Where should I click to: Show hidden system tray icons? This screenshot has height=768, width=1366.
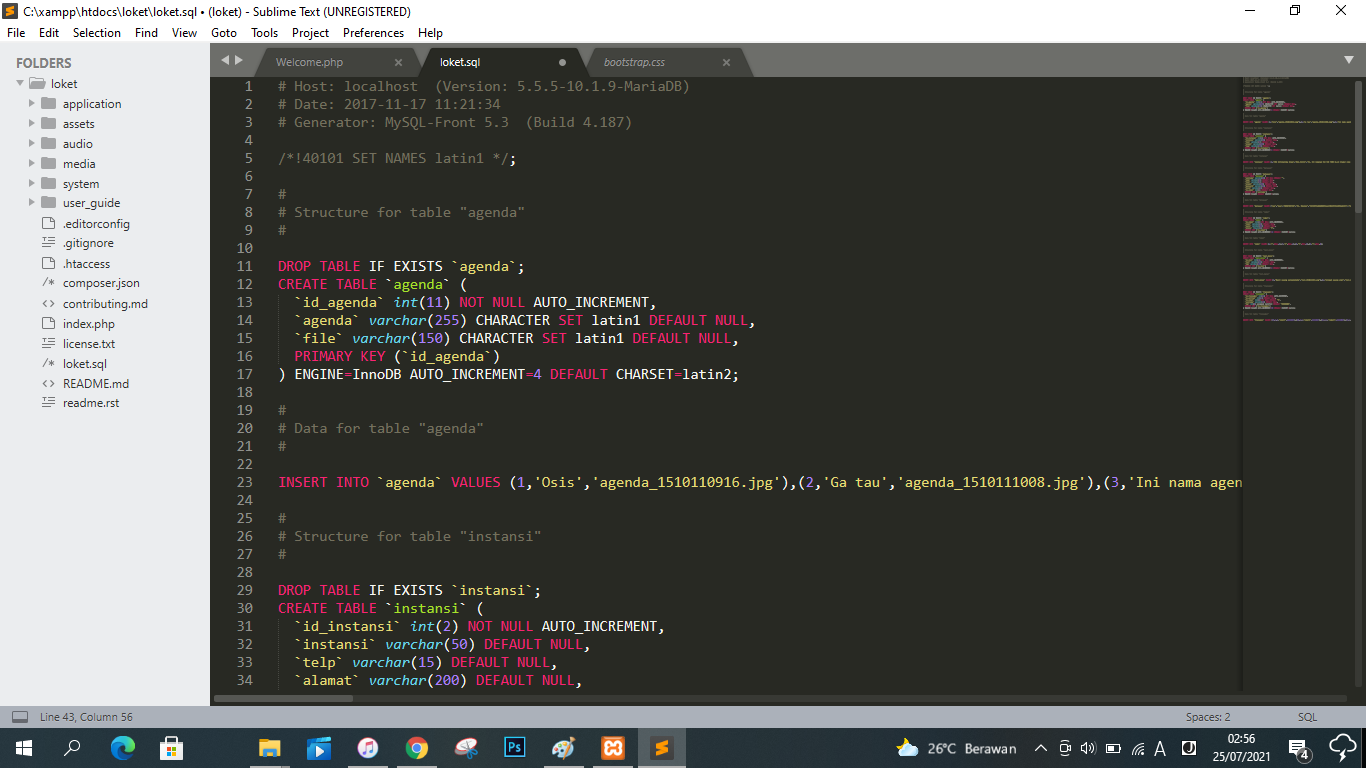(1040, 748)
